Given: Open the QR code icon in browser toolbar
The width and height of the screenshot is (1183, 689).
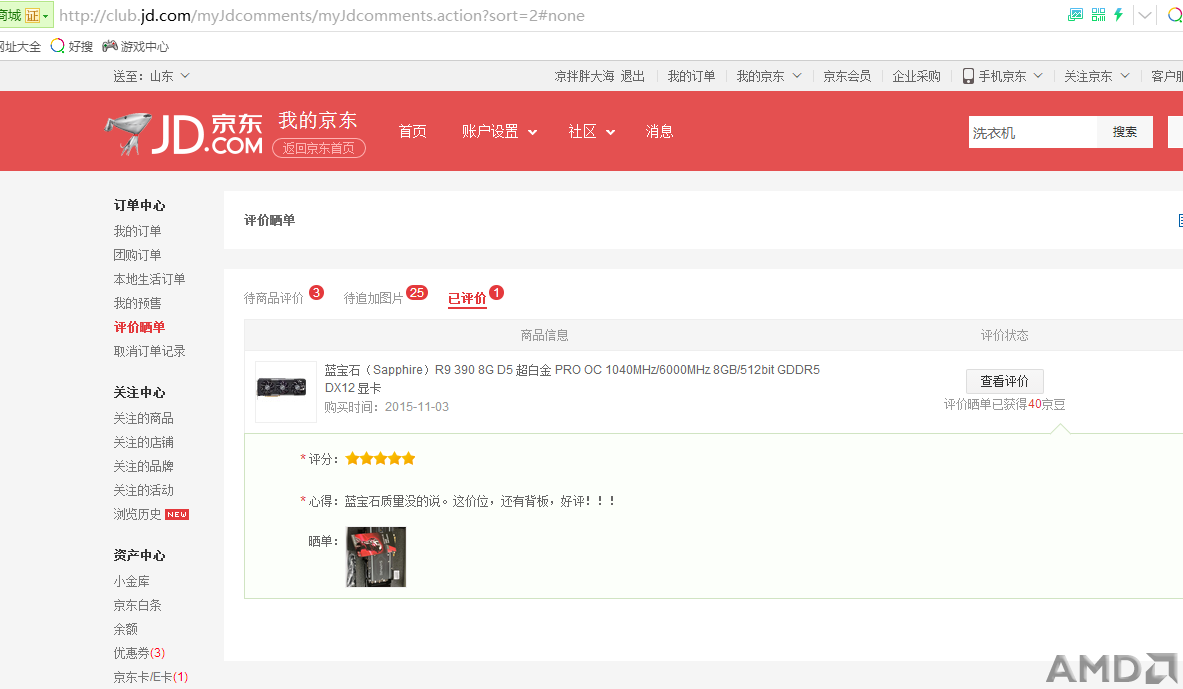Looking at the screenshot, I should (1098, 14).
